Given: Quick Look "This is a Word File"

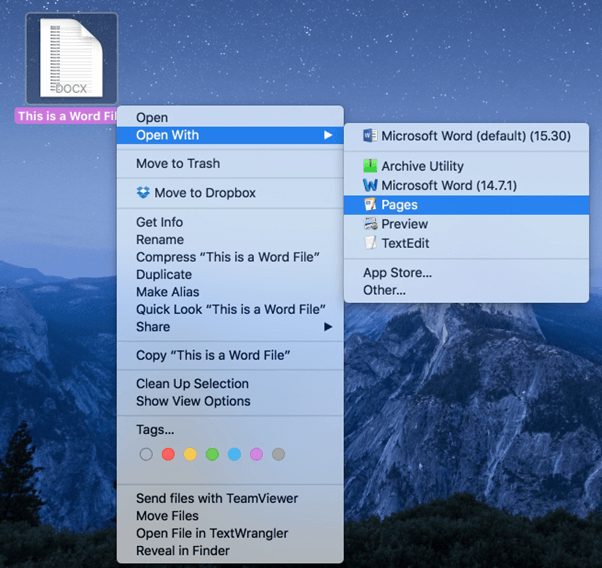Looking at the screenshot, I should 230,309.
